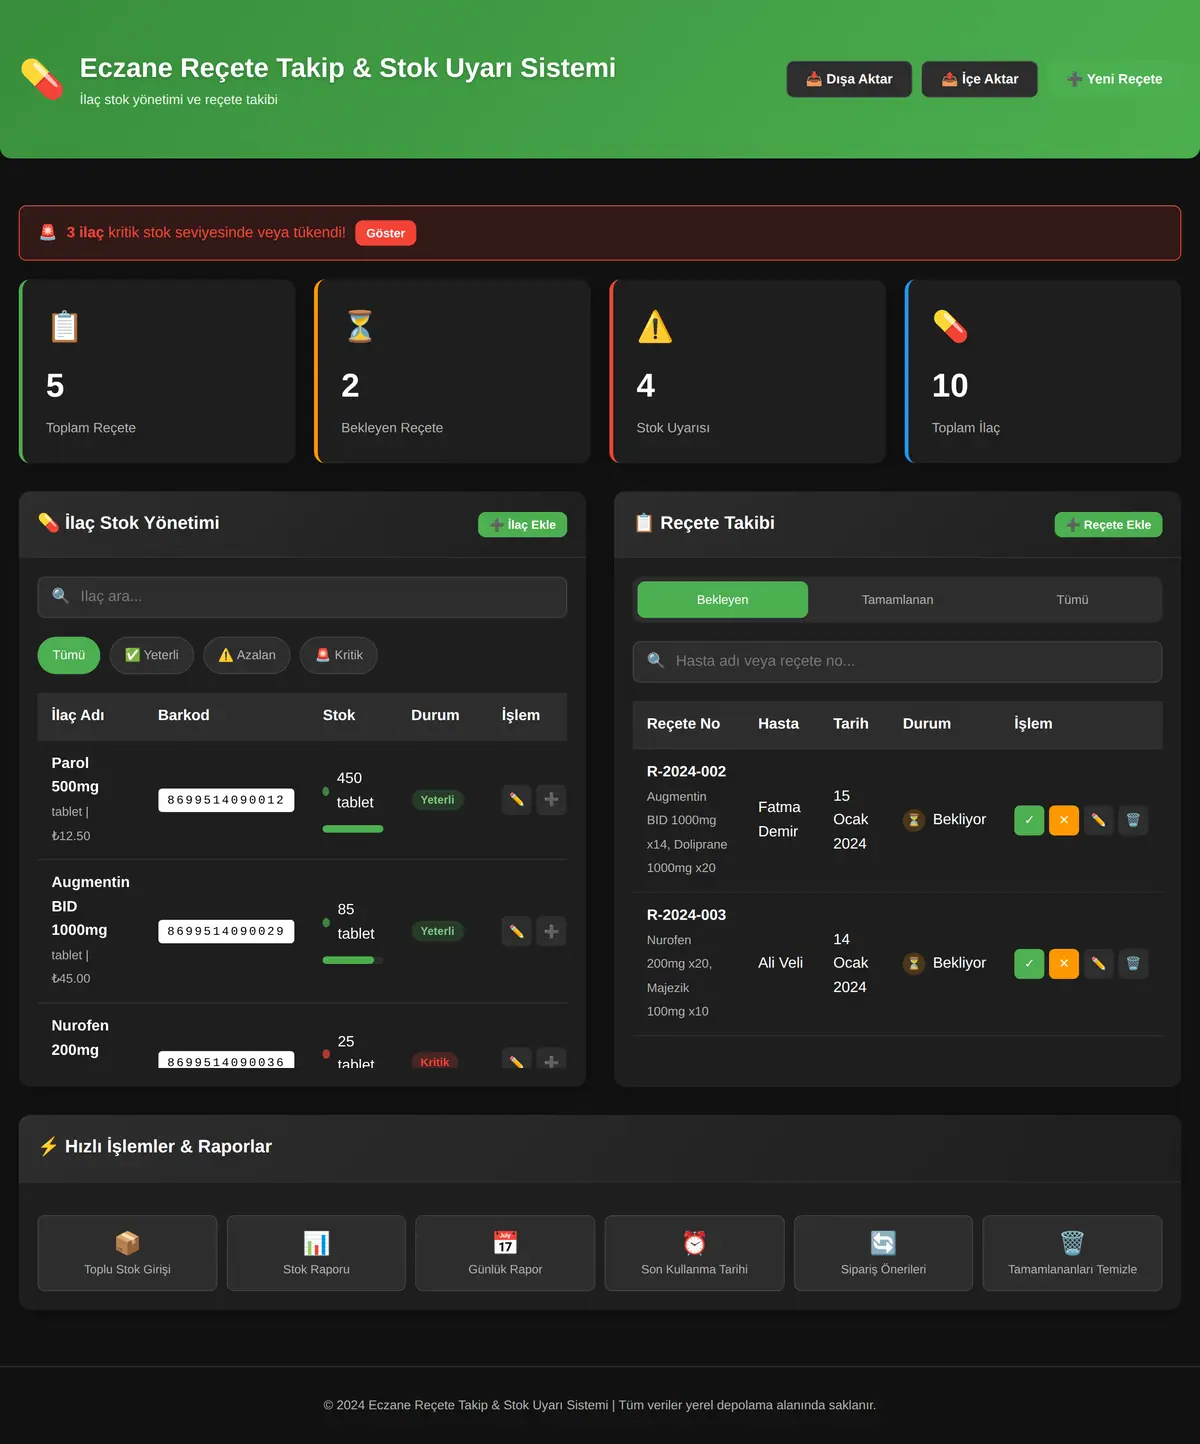
Task: Focus the Hasta adı veya reçete search field
Action: pyautogui.click(x=897, y=662)
